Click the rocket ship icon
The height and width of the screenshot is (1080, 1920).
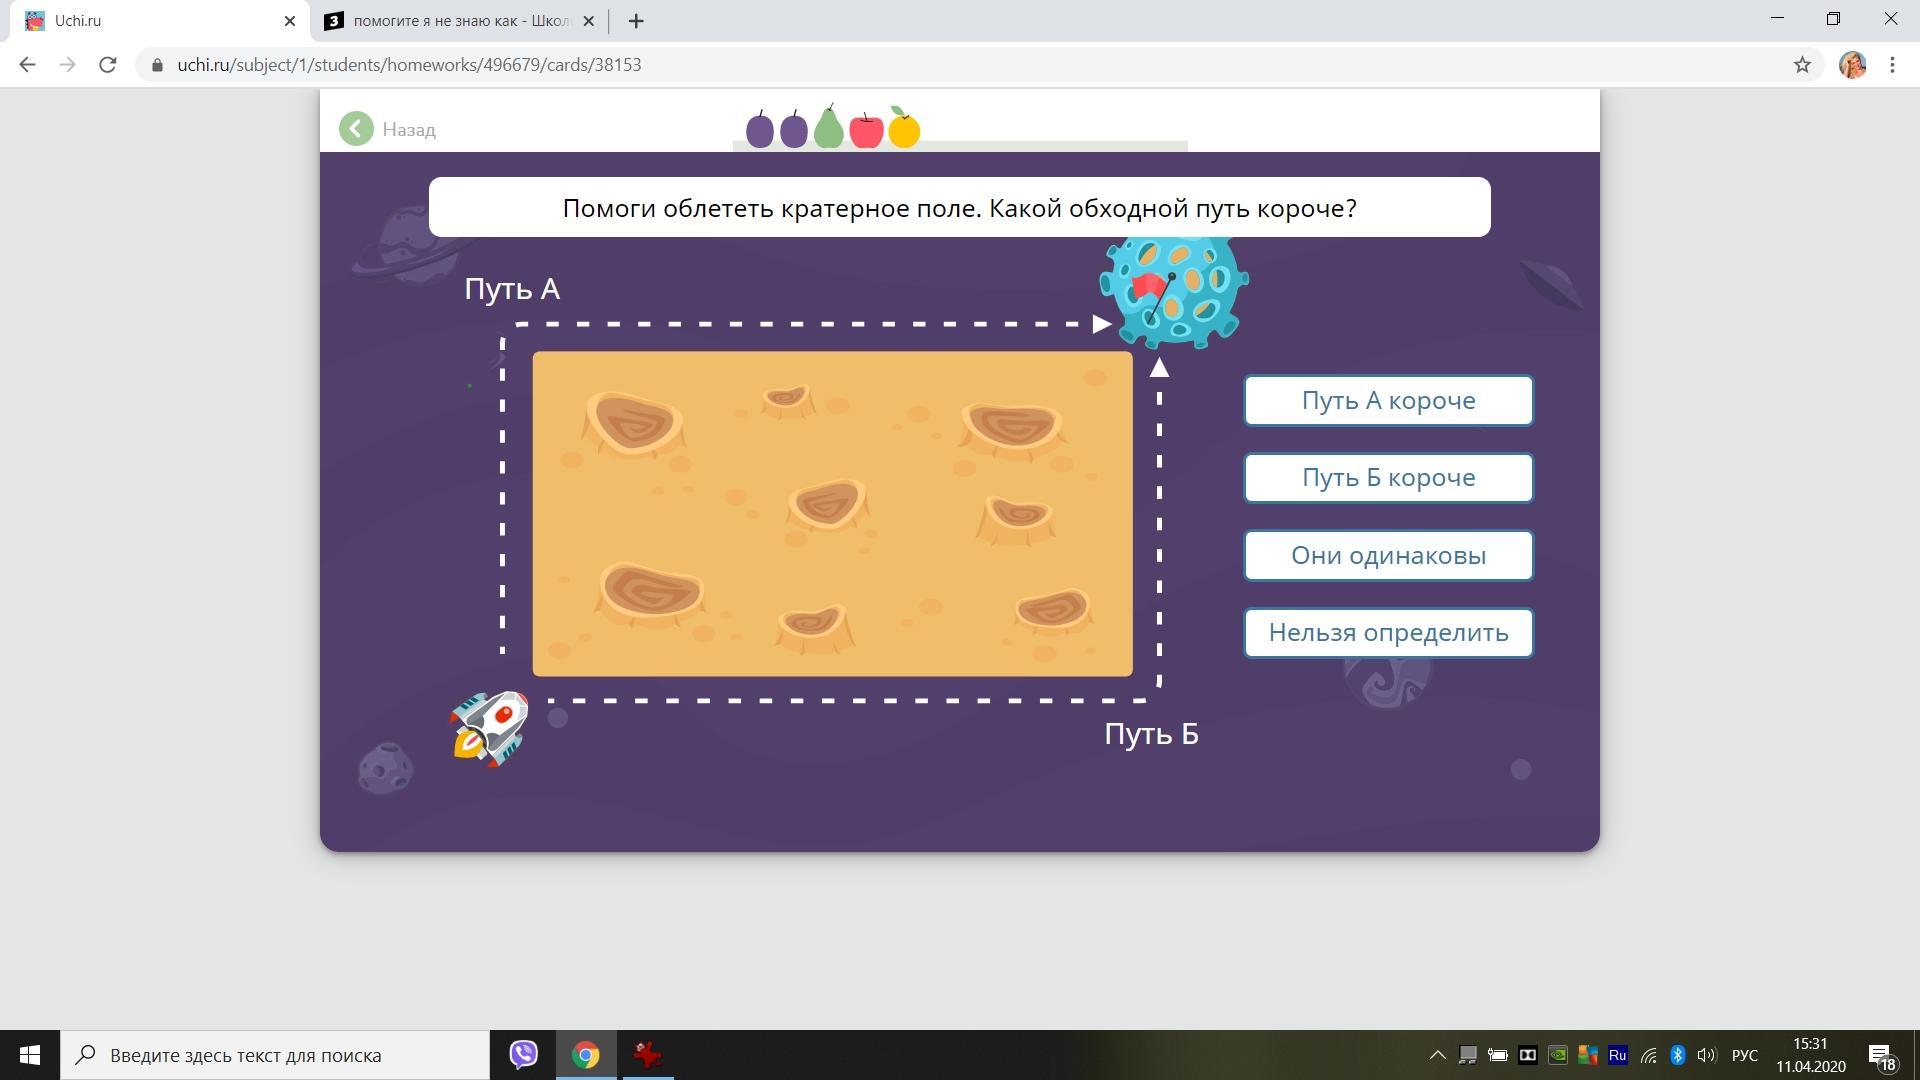click(x=489, y=728)
